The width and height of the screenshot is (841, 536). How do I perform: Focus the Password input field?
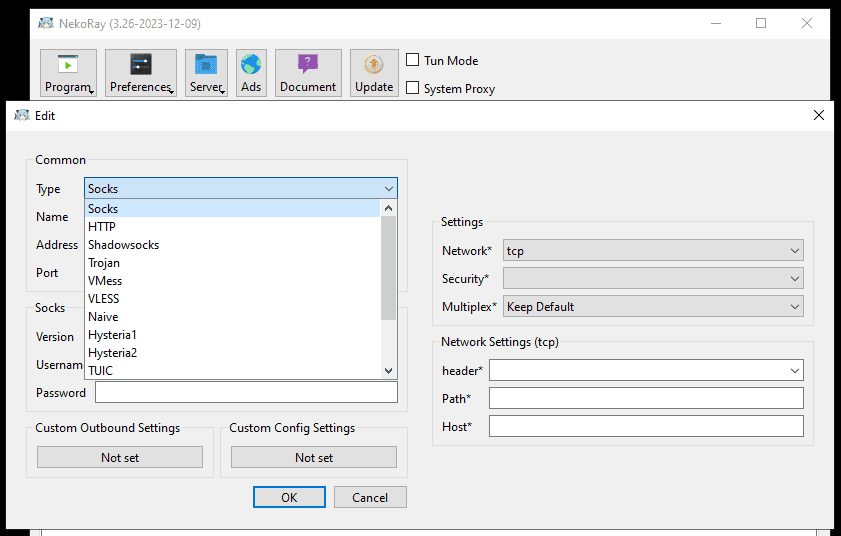[246, 392]
